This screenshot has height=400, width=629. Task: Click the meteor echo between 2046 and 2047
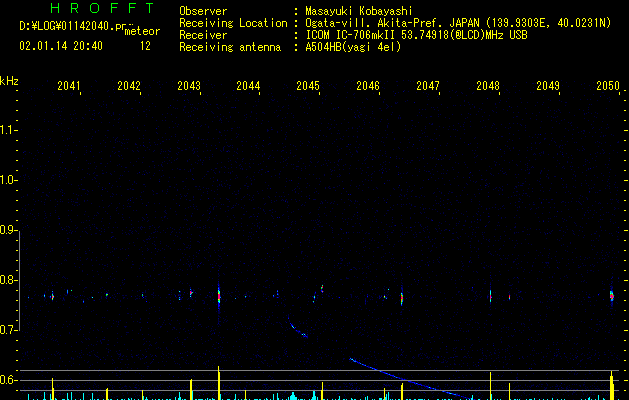click(402, 298)
